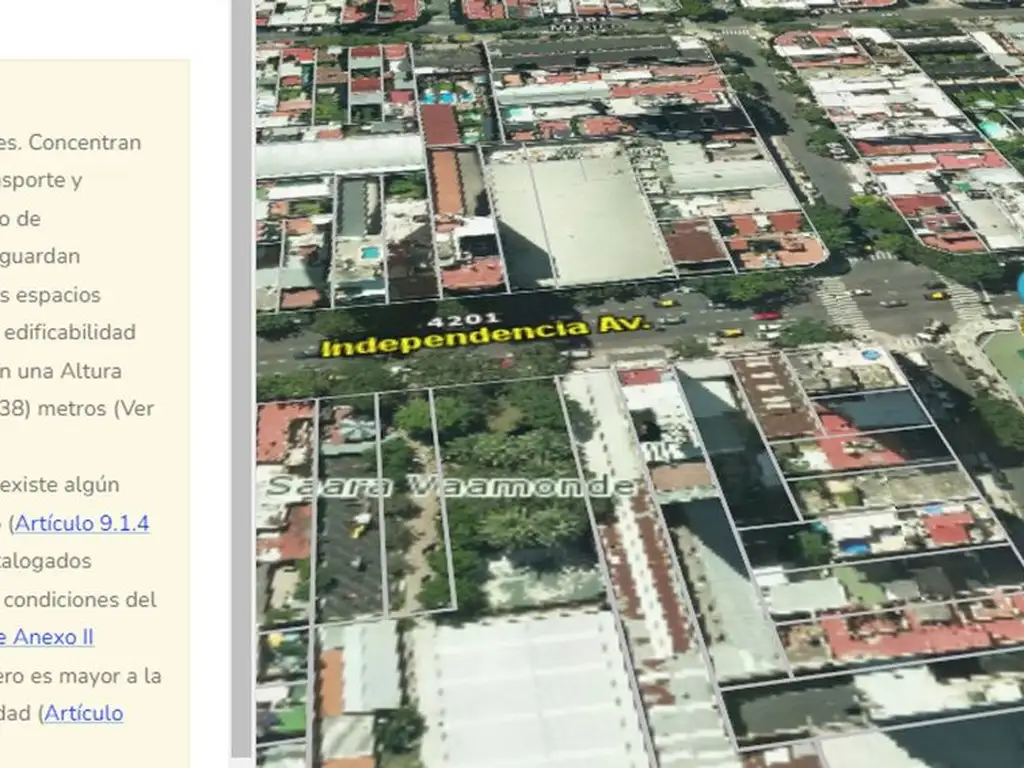Click the Saara Vaamonde map label

tap(451, 487)
